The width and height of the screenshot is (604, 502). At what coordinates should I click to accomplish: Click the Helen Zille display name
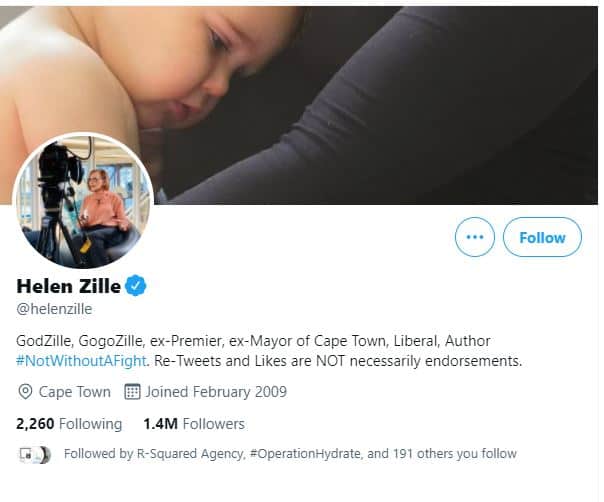tap(68, 287)
